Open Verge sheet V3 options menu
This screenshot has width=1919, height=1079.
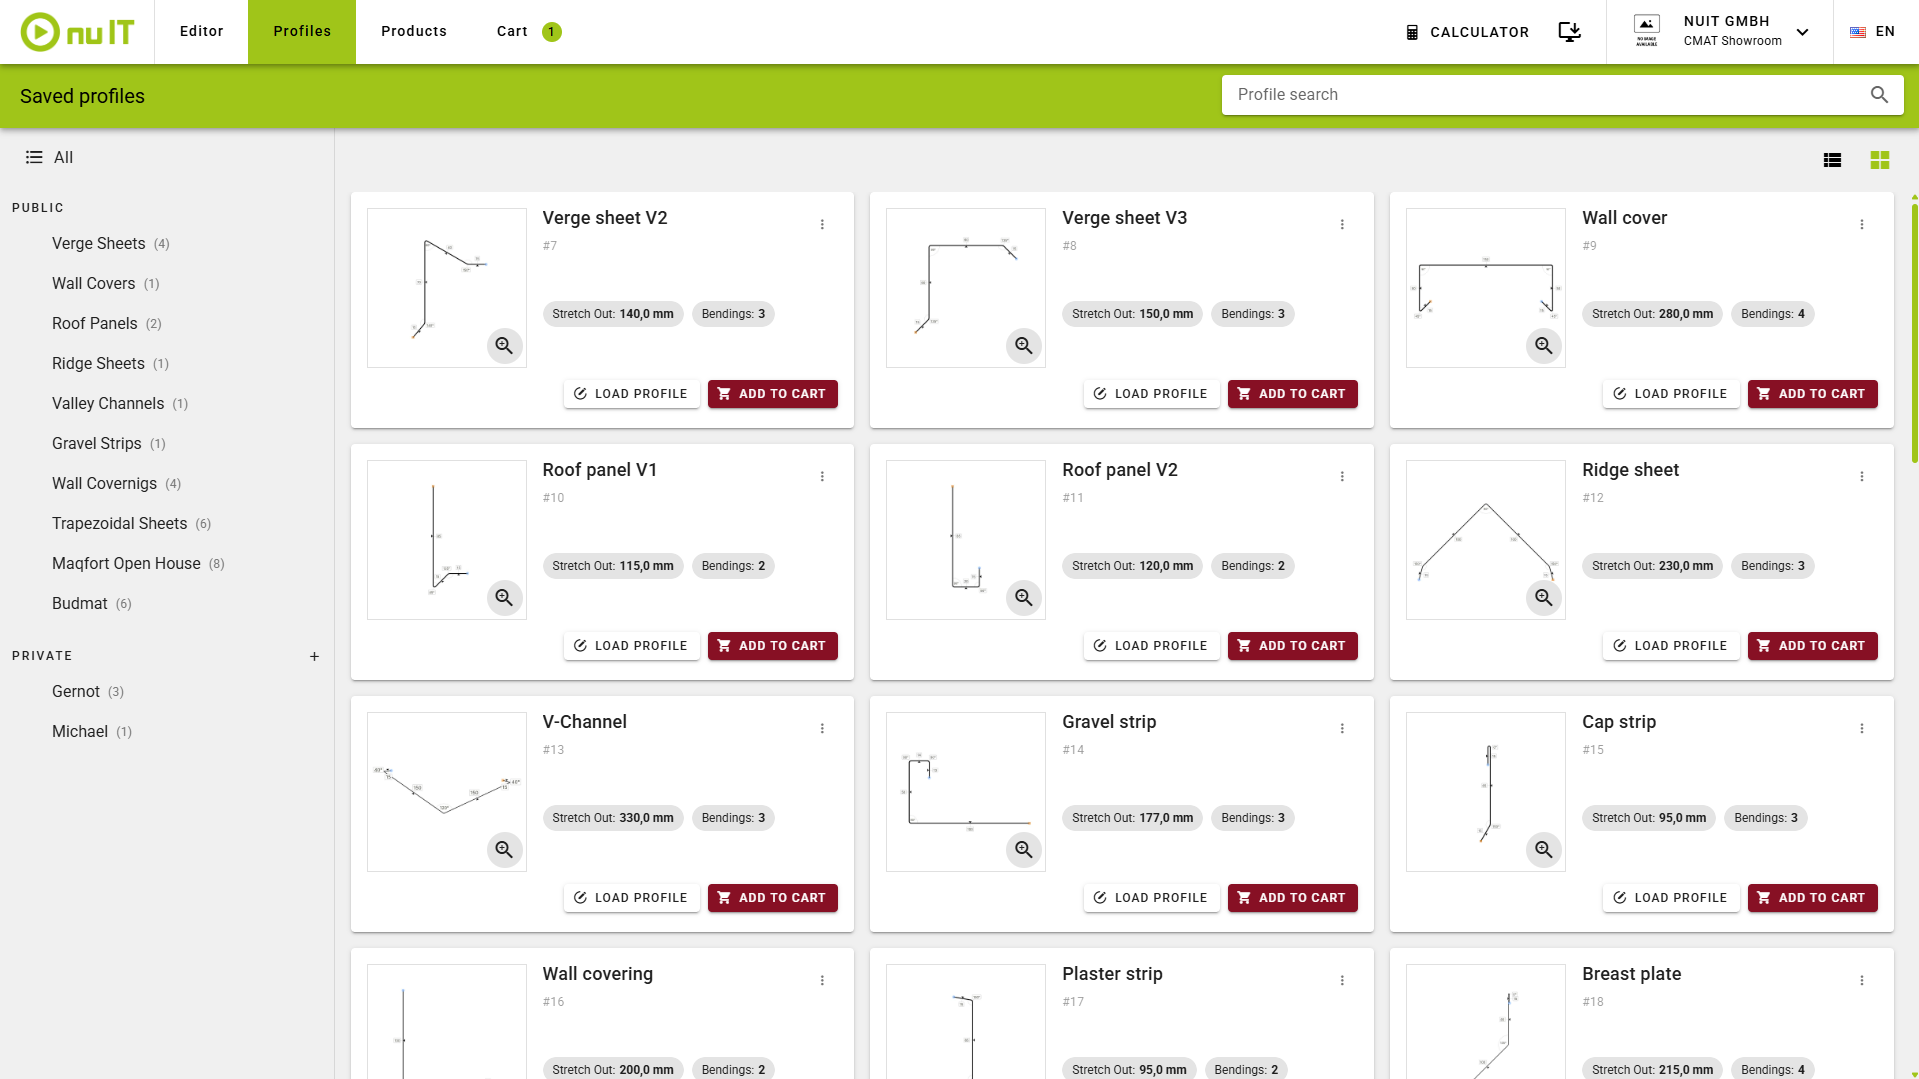click(1342, 225)
